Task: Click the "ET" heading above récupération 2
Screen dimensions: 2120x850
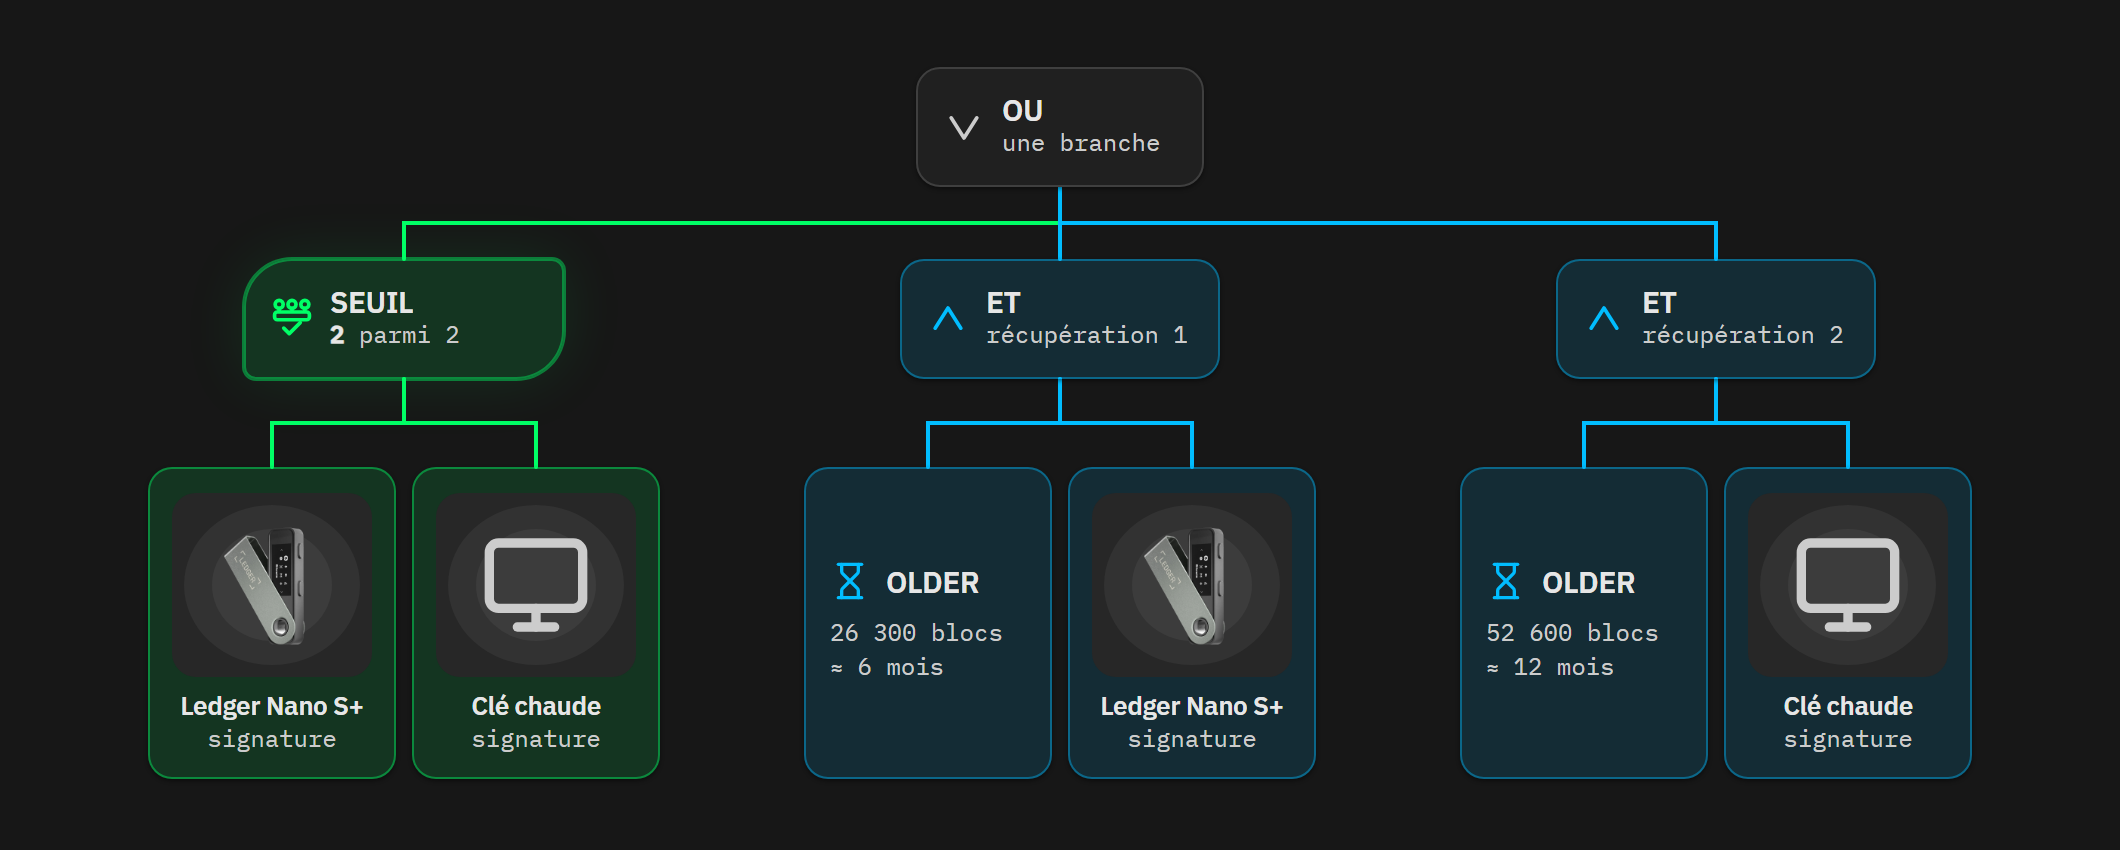Action: point(1660,302)
